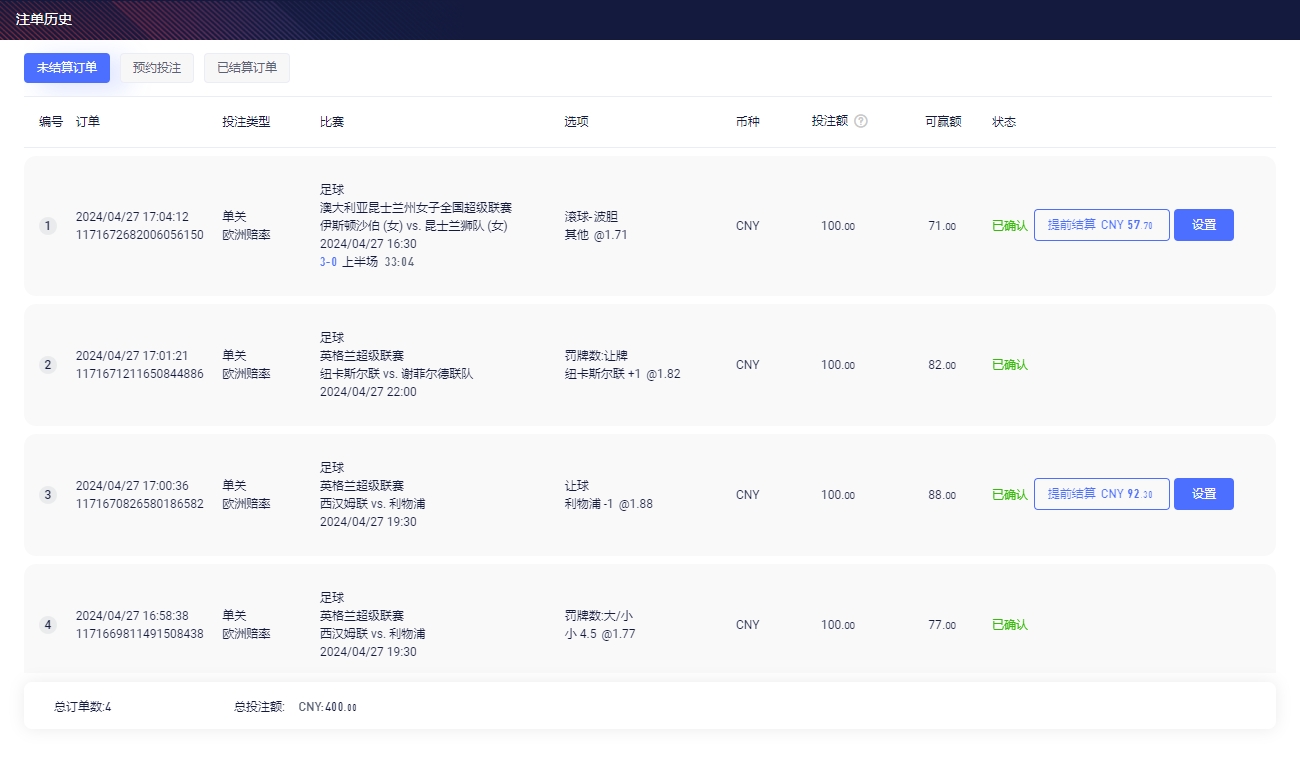
Task: Click the 注单历史 page title
Action: [x=44, y=19]
